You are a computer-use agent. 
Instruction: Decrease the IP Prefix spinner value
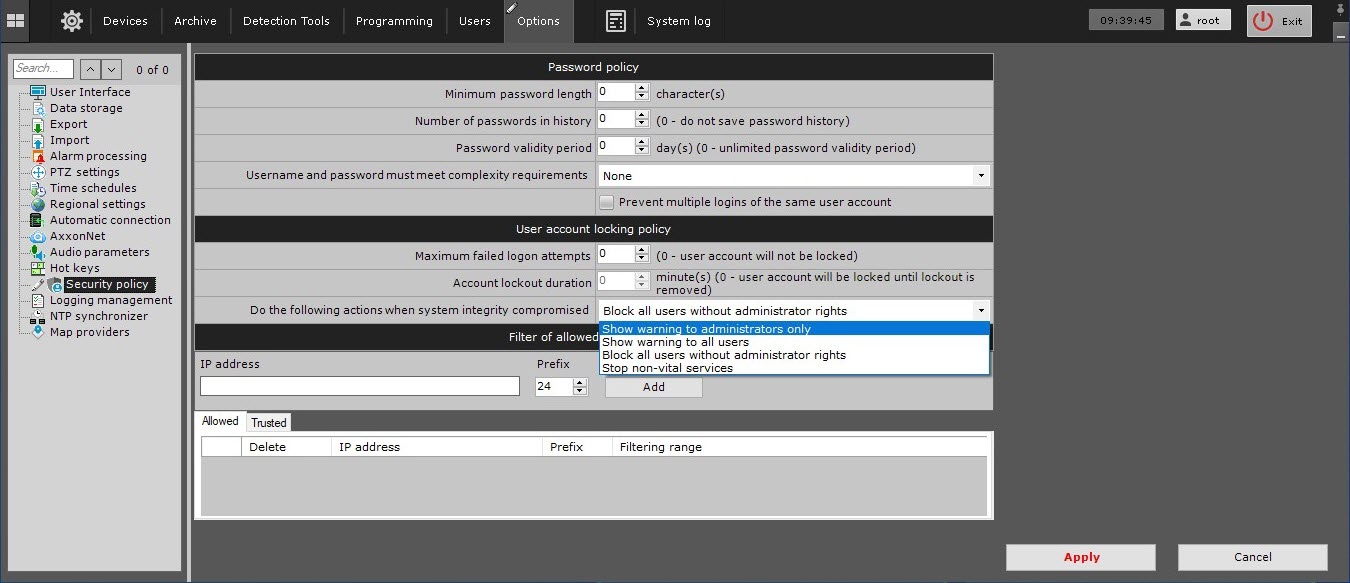[x=580, y=391]
